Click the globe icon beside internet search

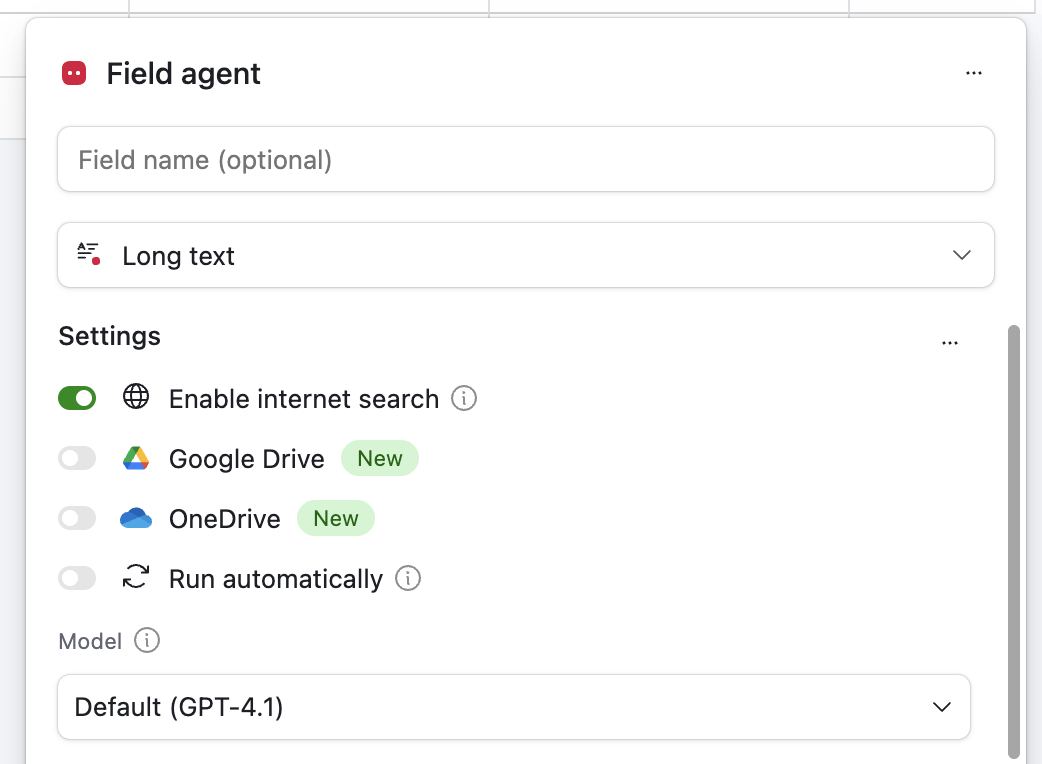coord(136,398)
